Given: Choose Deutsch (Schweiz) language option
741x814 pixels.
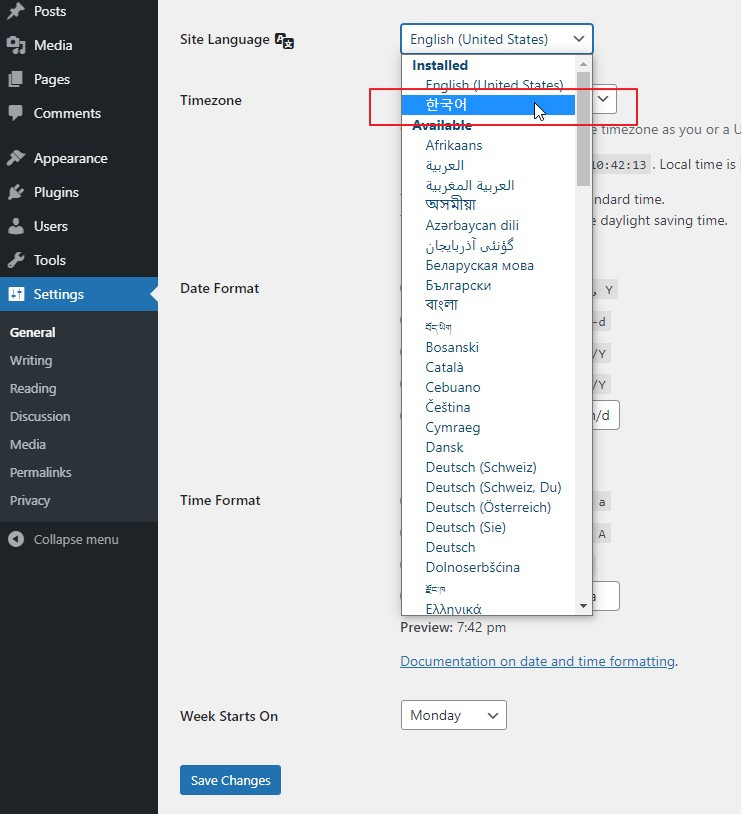Looking at the screenshot, I should click(x=488, y=467).
